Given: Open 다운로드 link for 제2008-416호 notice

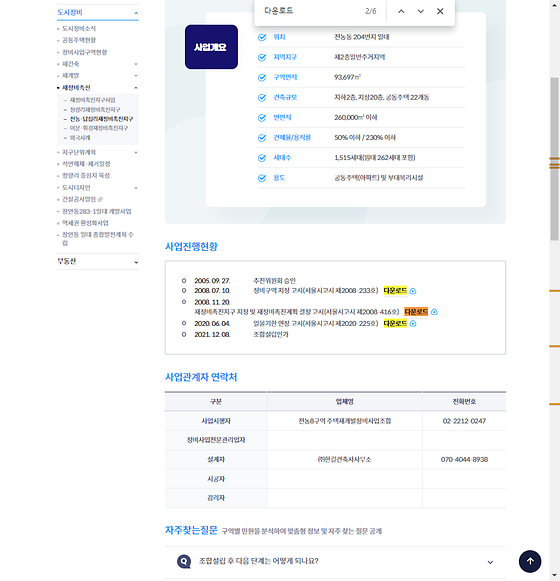Looking at the screenshot, I should point(416,312).
